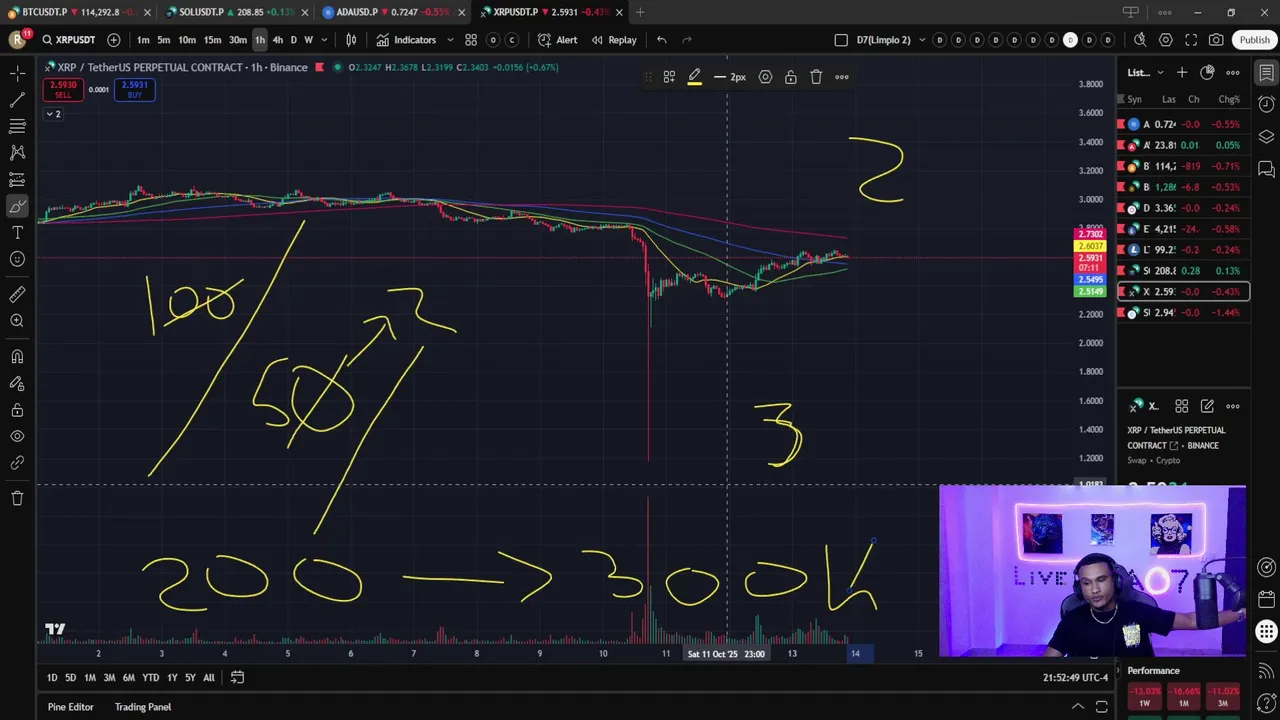1280x720 pixels.
Task: Toggle lock all drawings padlock
Action: tap(17, 410)
